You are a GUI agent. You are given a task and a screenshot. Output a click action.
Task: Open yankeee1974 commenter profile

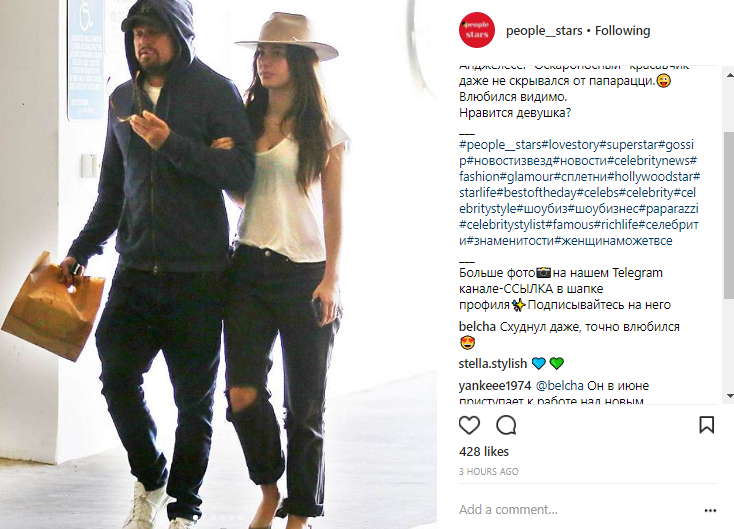coord(495,386)
